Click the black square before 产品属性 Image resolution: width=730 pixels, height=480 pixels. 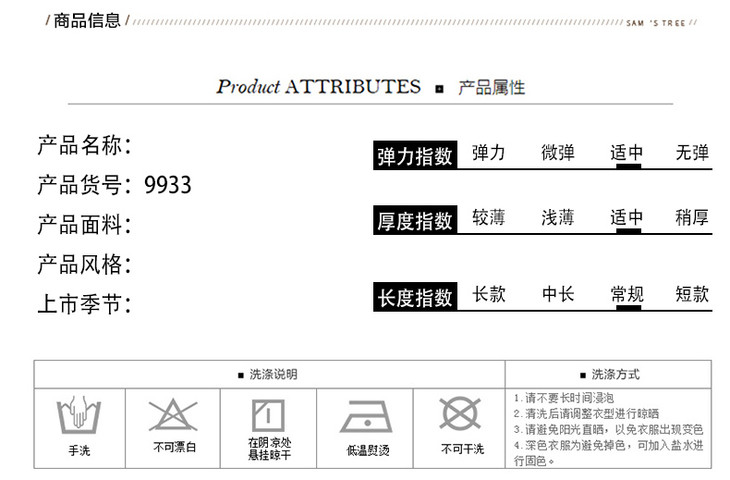tap(439, 90)
